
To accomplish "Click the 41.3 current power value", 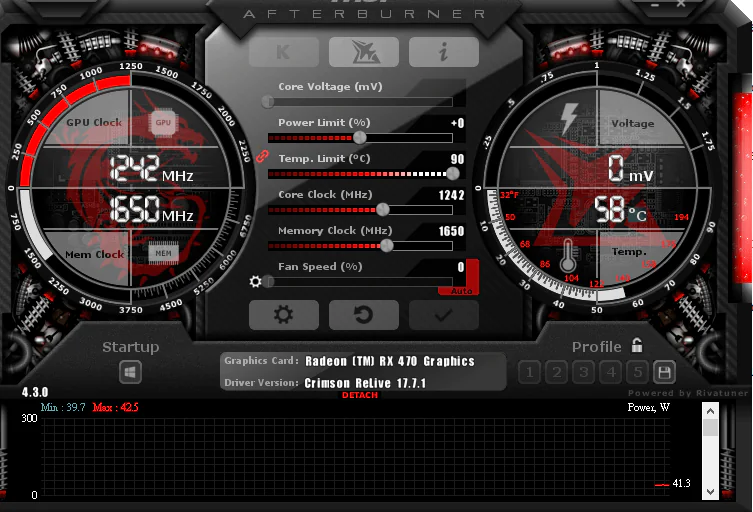I will (x=681, y=483).
